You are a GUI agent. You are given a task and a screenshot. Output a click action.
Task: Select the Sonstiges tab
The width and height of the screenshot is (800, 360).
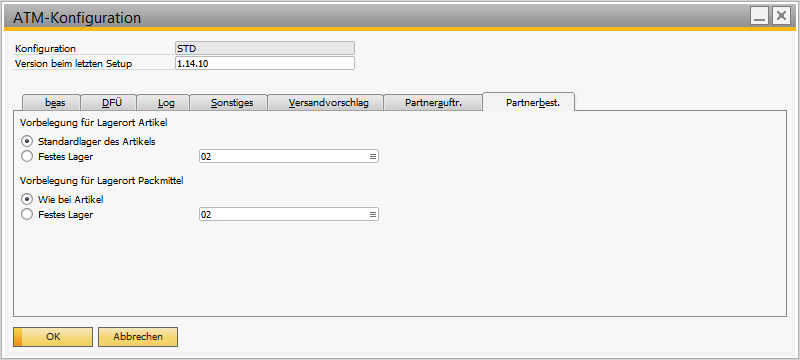click(229, 102)
